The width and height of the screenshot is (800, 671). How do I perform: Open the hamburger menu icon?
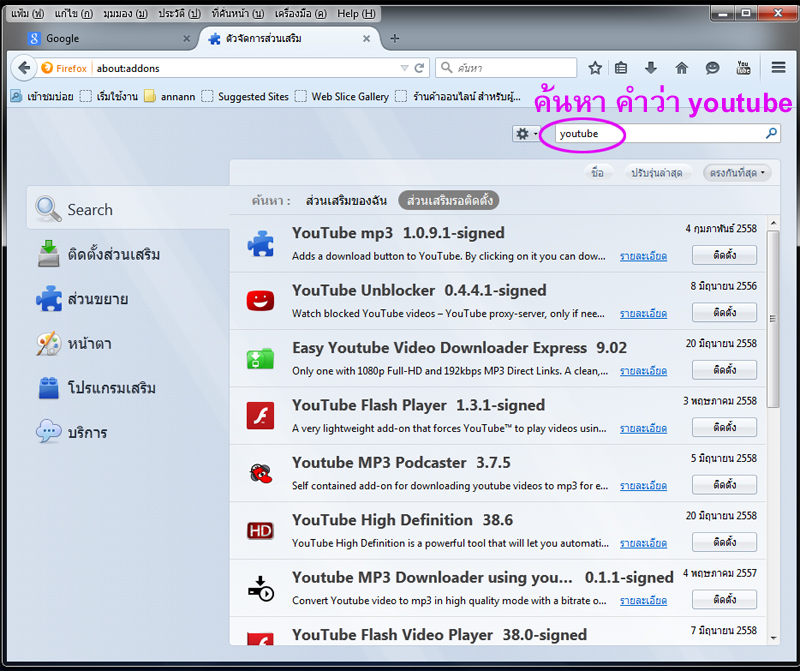(x=779, y=68)
